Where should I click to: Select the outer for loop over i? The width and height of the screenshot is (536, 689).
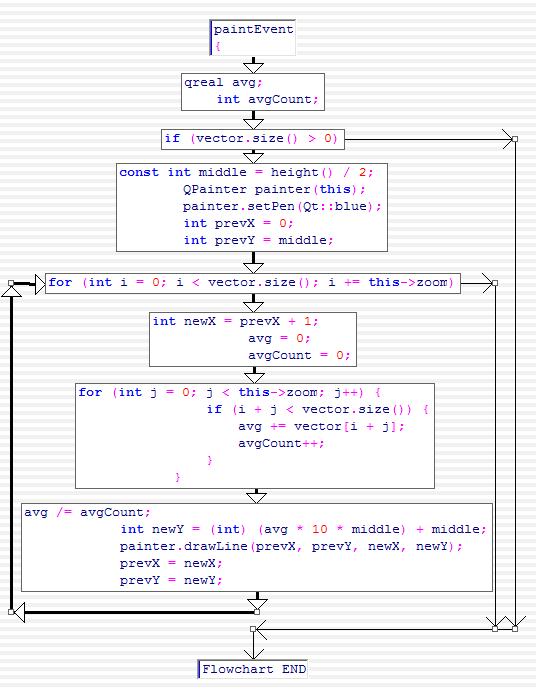[x=253, y=283]
